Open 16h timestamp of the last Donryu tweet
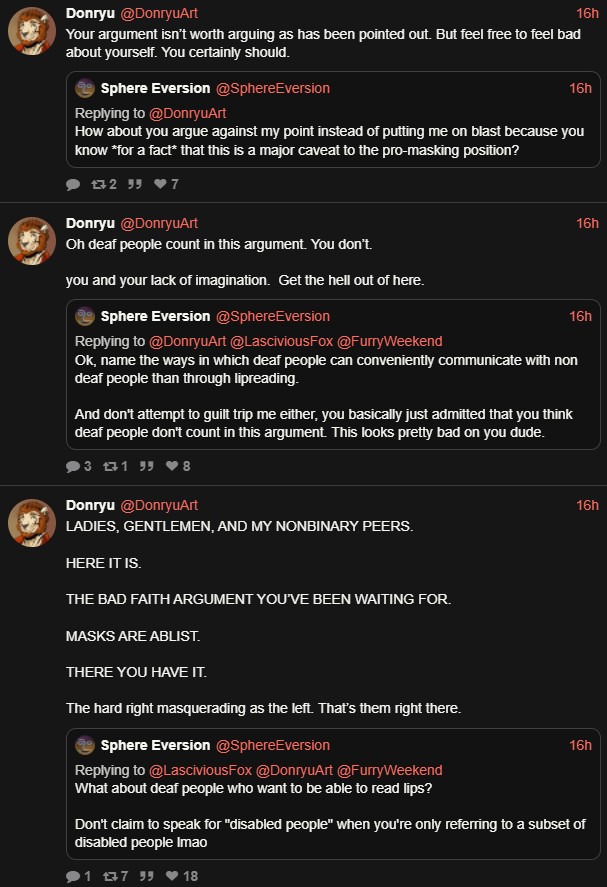 tap(587, 505)
